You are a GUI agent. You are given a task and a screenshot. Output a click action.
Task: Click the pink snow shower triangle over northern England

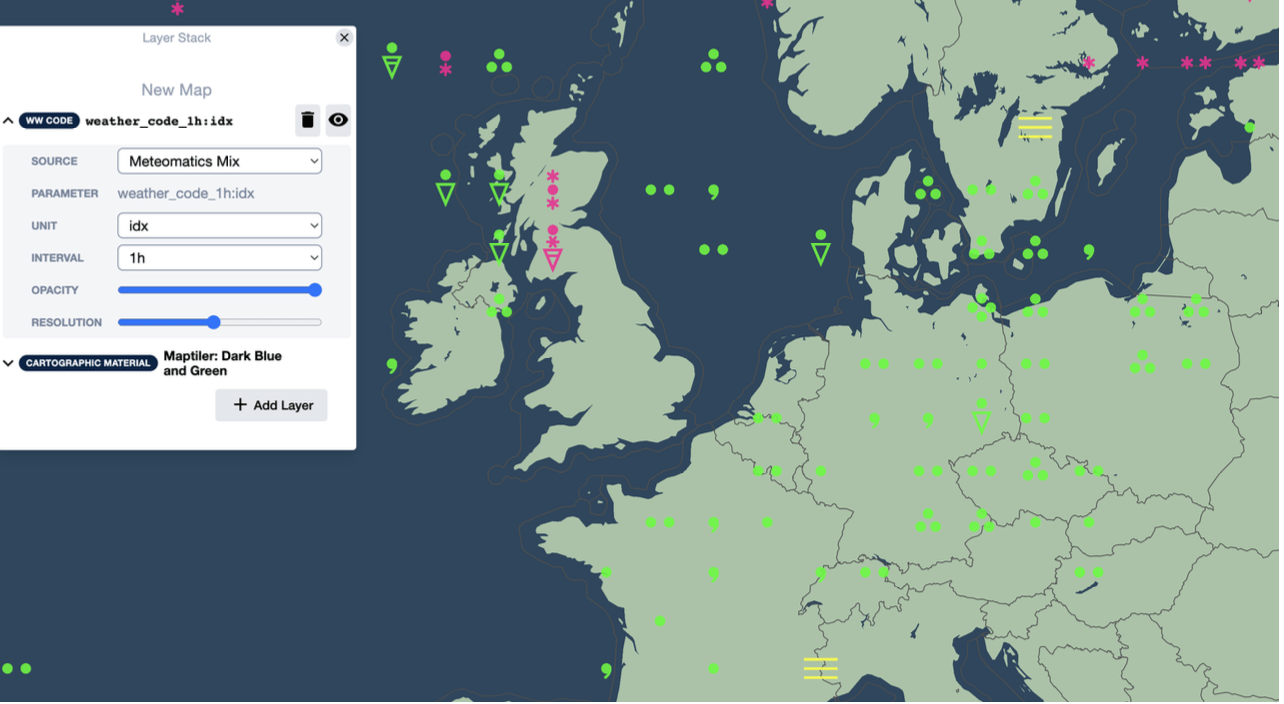[x=554, y=260]
